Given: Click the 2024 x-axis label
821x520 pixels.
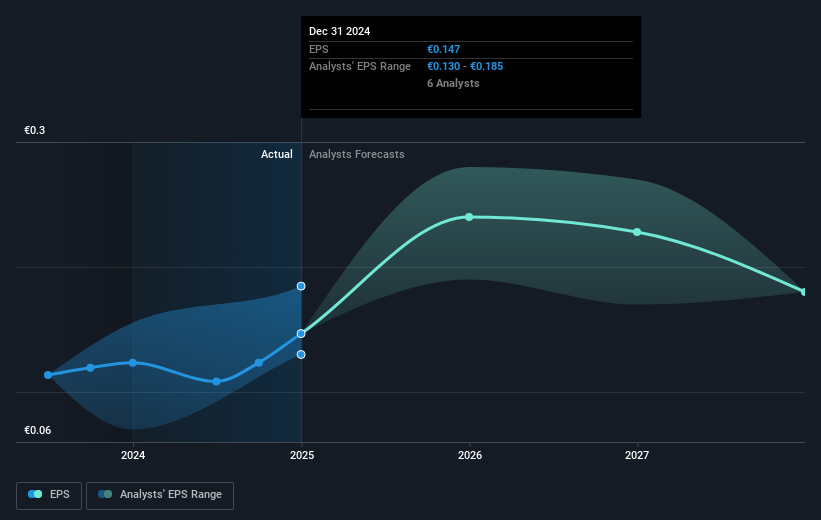Looking at the screenshot, I should pos(133,455).
